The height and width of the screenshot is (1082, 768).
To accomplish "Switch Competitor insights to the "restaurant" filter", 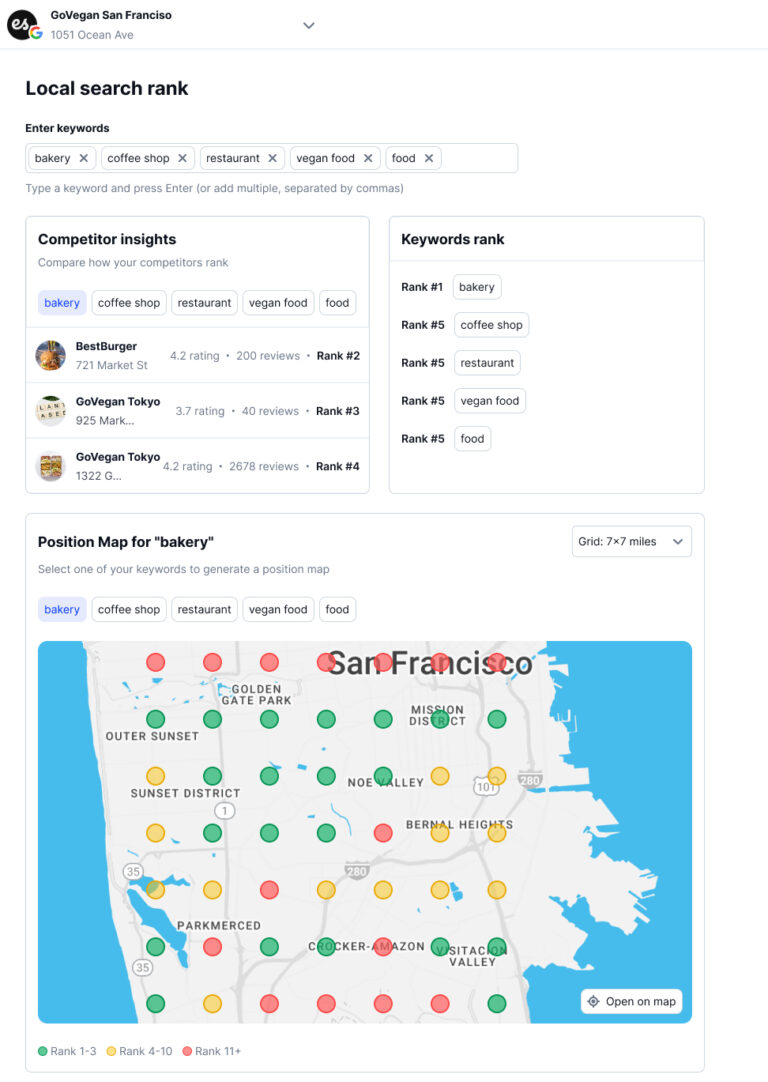I will [204, 302].
